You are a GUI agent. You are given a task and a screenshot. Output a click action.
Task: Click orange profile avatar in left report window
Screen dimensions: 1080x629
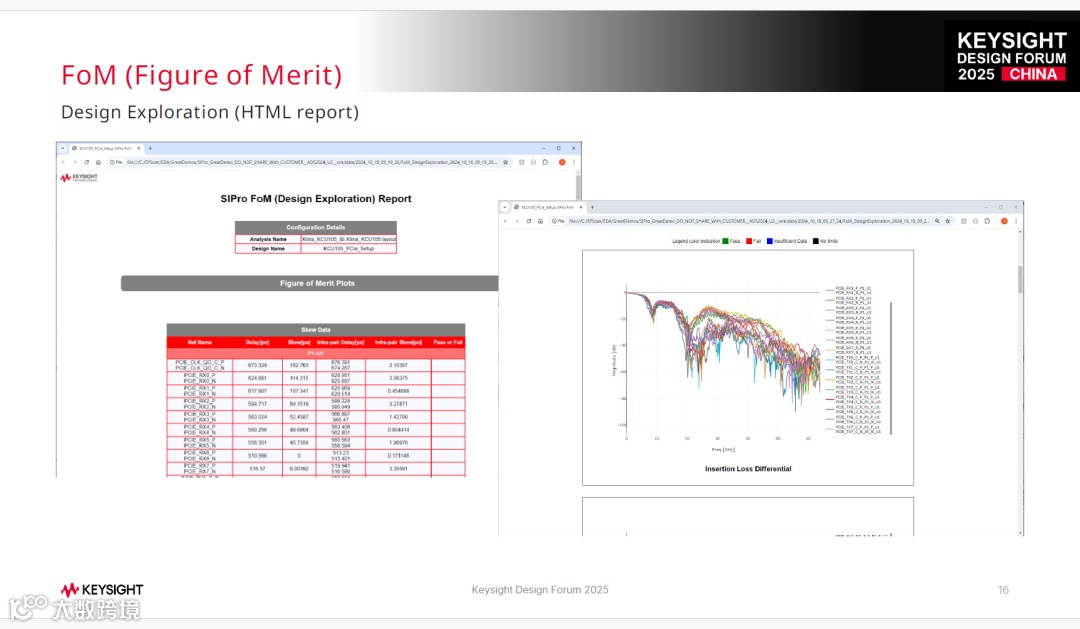(x=562, y=163)
